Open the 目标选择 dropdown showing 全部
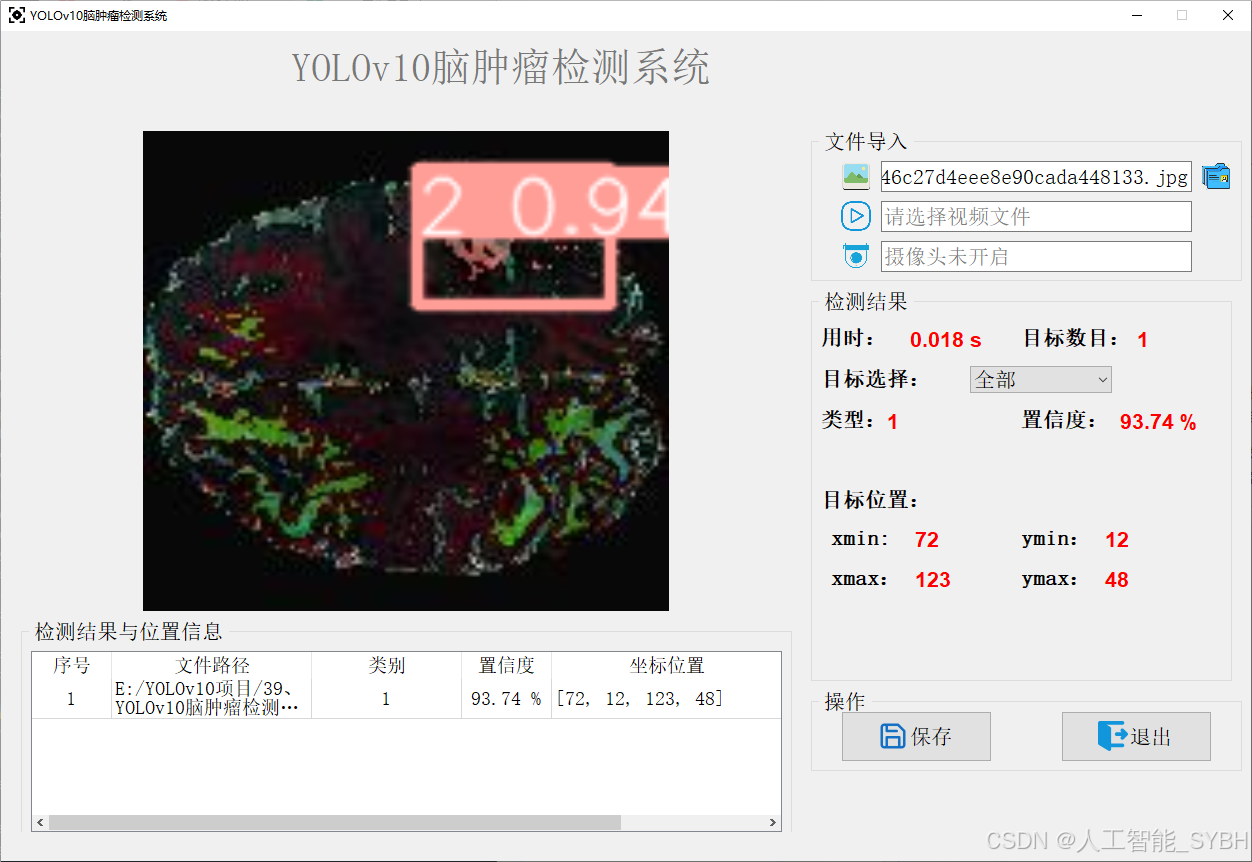 [x=1041, y=379]
